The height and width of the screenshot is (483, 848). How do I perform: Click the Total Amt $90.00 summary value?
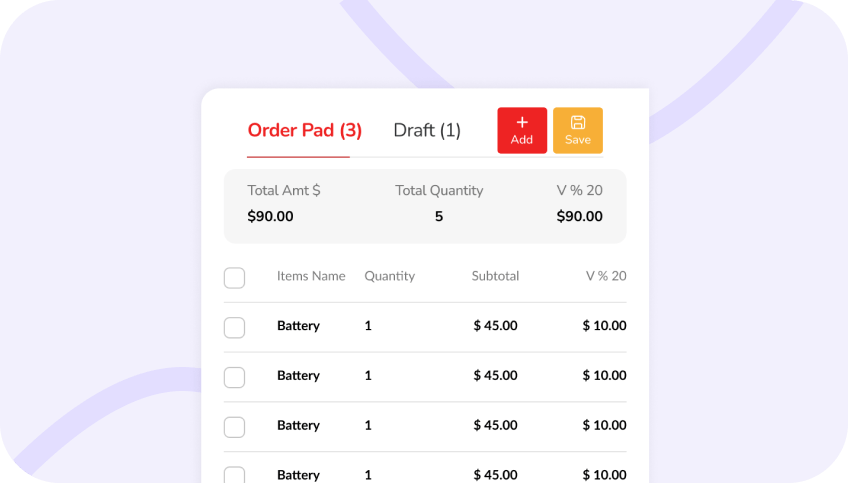coord(270,216)
